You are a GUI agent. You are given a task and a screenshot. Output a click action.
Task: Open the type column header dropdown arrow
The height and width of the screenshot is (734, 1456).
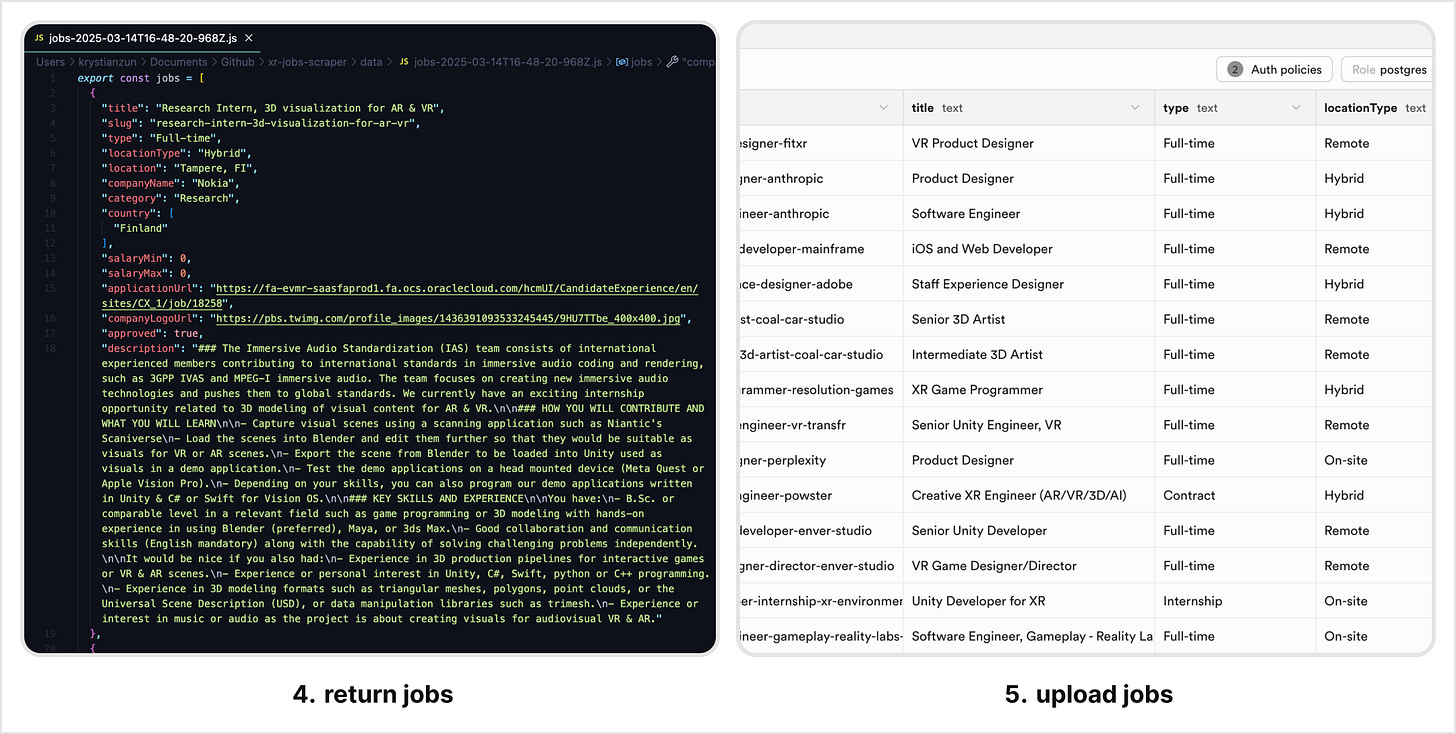pyautogui.click(x=1296, y=108)
